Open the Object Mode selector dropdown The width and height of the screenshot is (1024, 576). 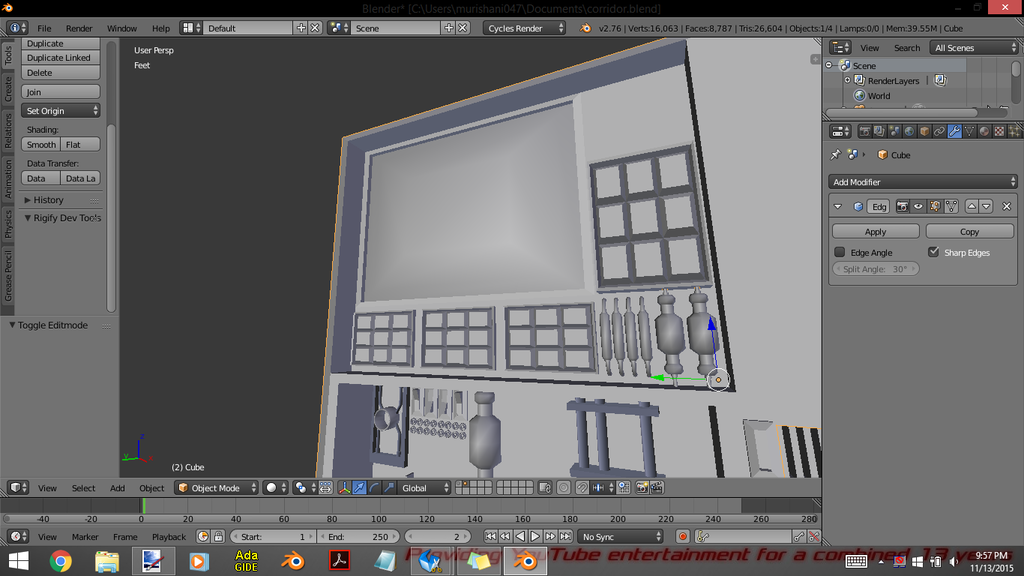click(x=216, y=488)
